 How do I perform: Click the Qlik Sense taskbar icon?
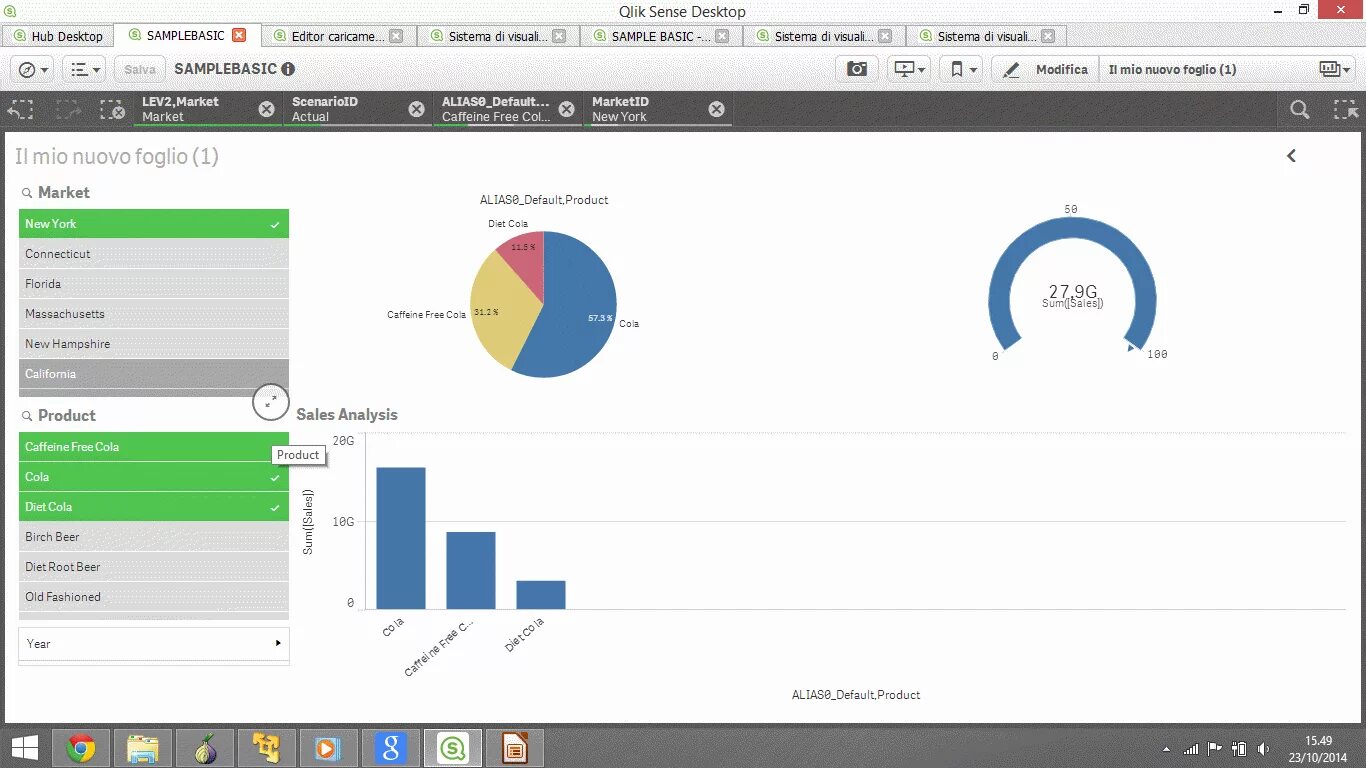coord(454,748)
